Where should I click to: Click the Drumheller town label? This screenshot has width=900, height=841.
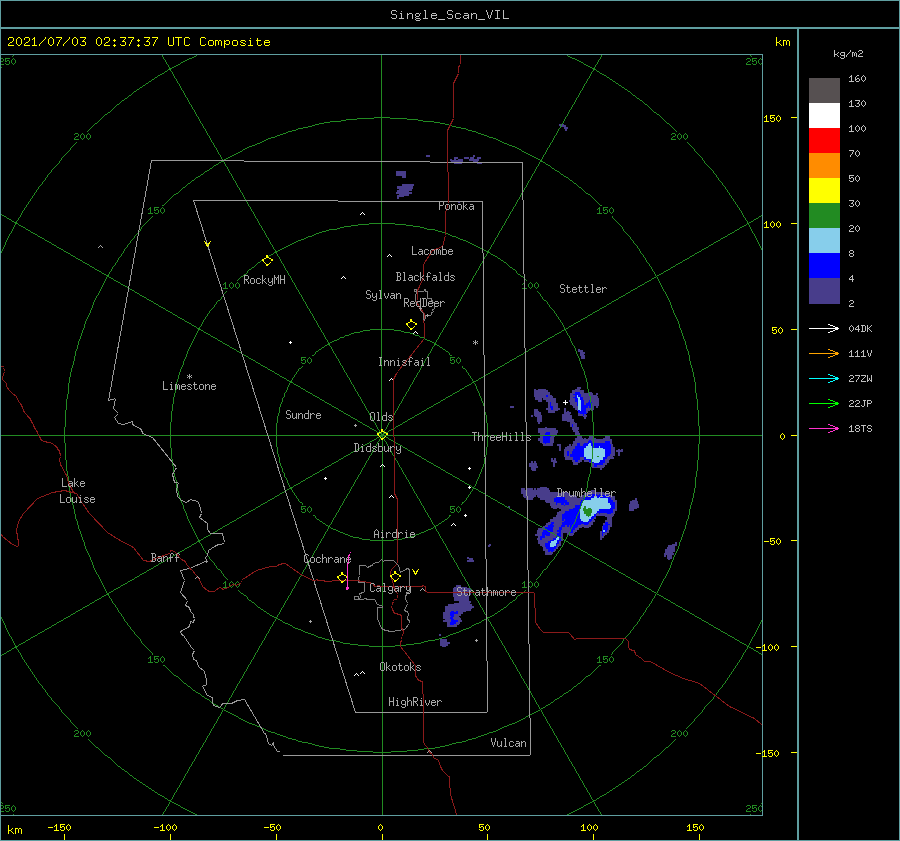point(586,493)
